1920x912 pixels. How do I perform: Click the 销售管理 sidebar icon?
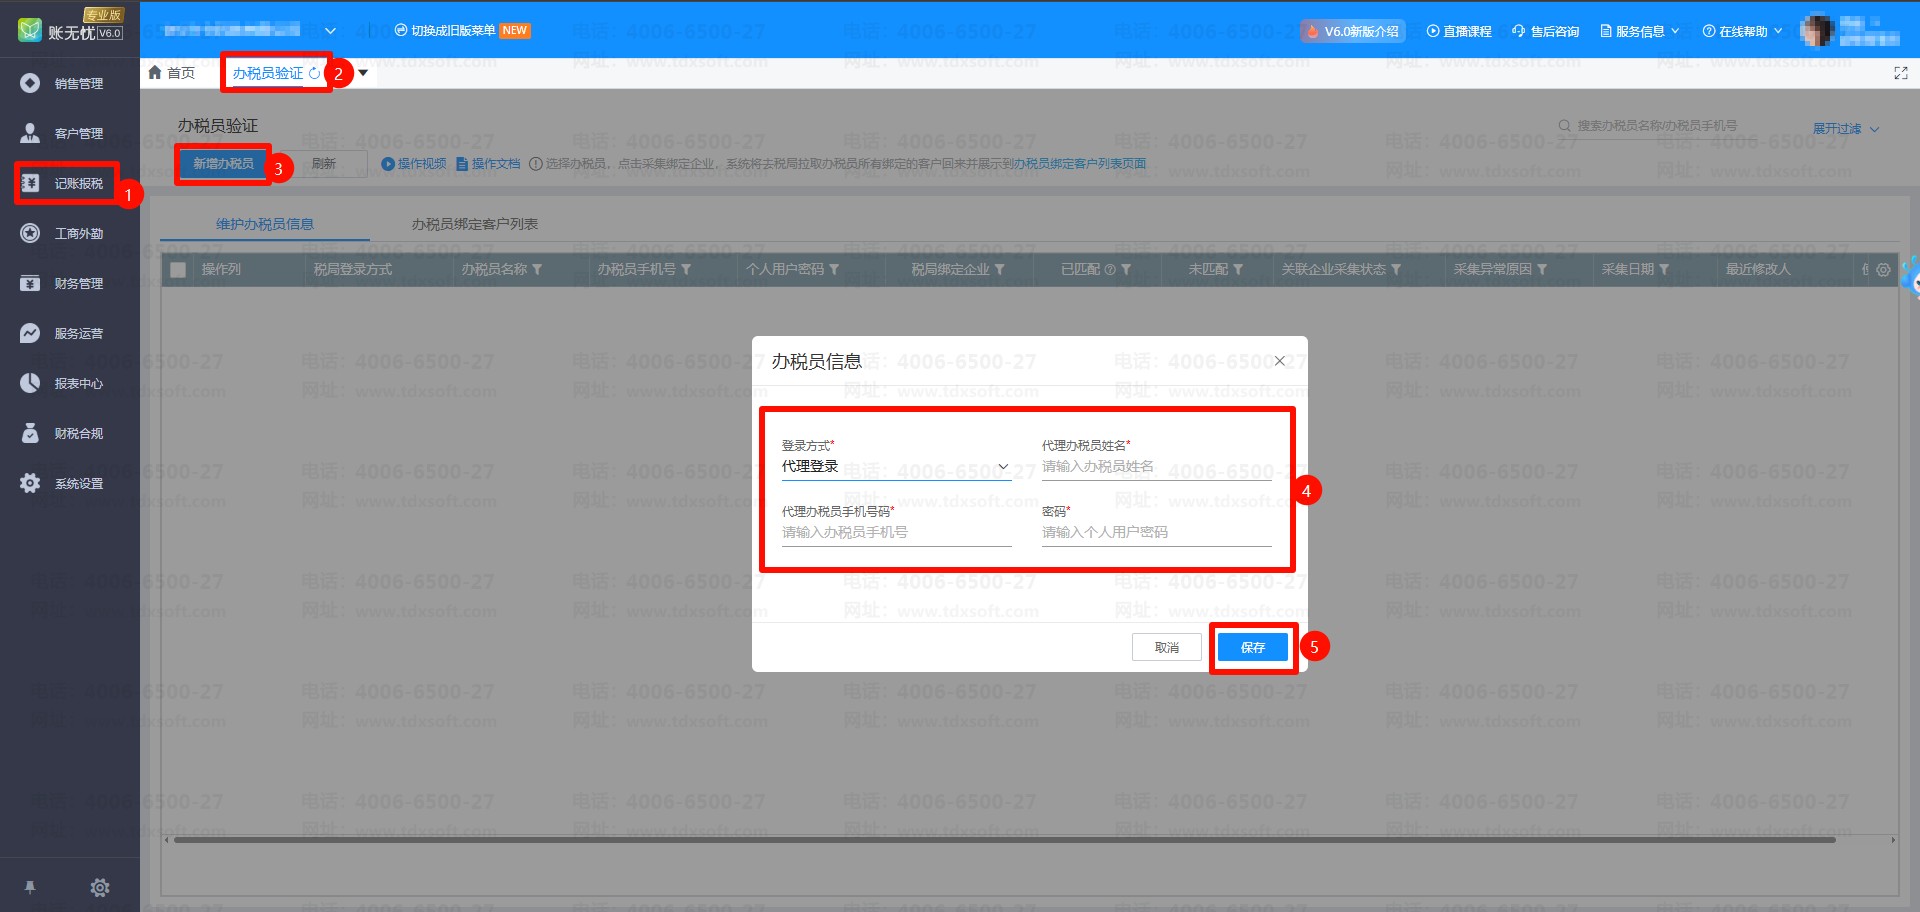[x=31, y=83]
